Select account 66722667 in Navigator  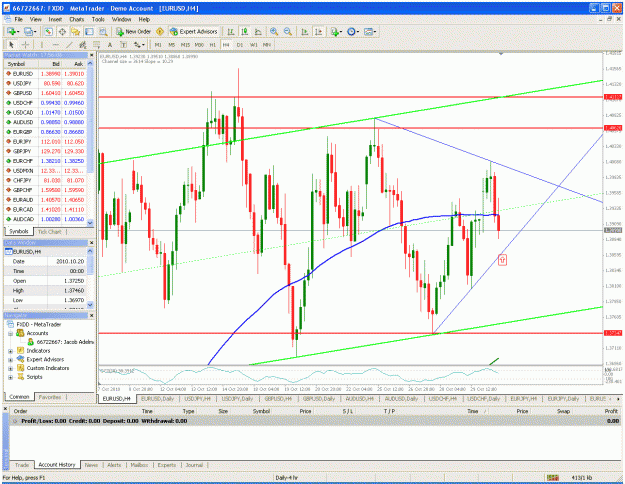pyautogui.click(x=62, y=342)
